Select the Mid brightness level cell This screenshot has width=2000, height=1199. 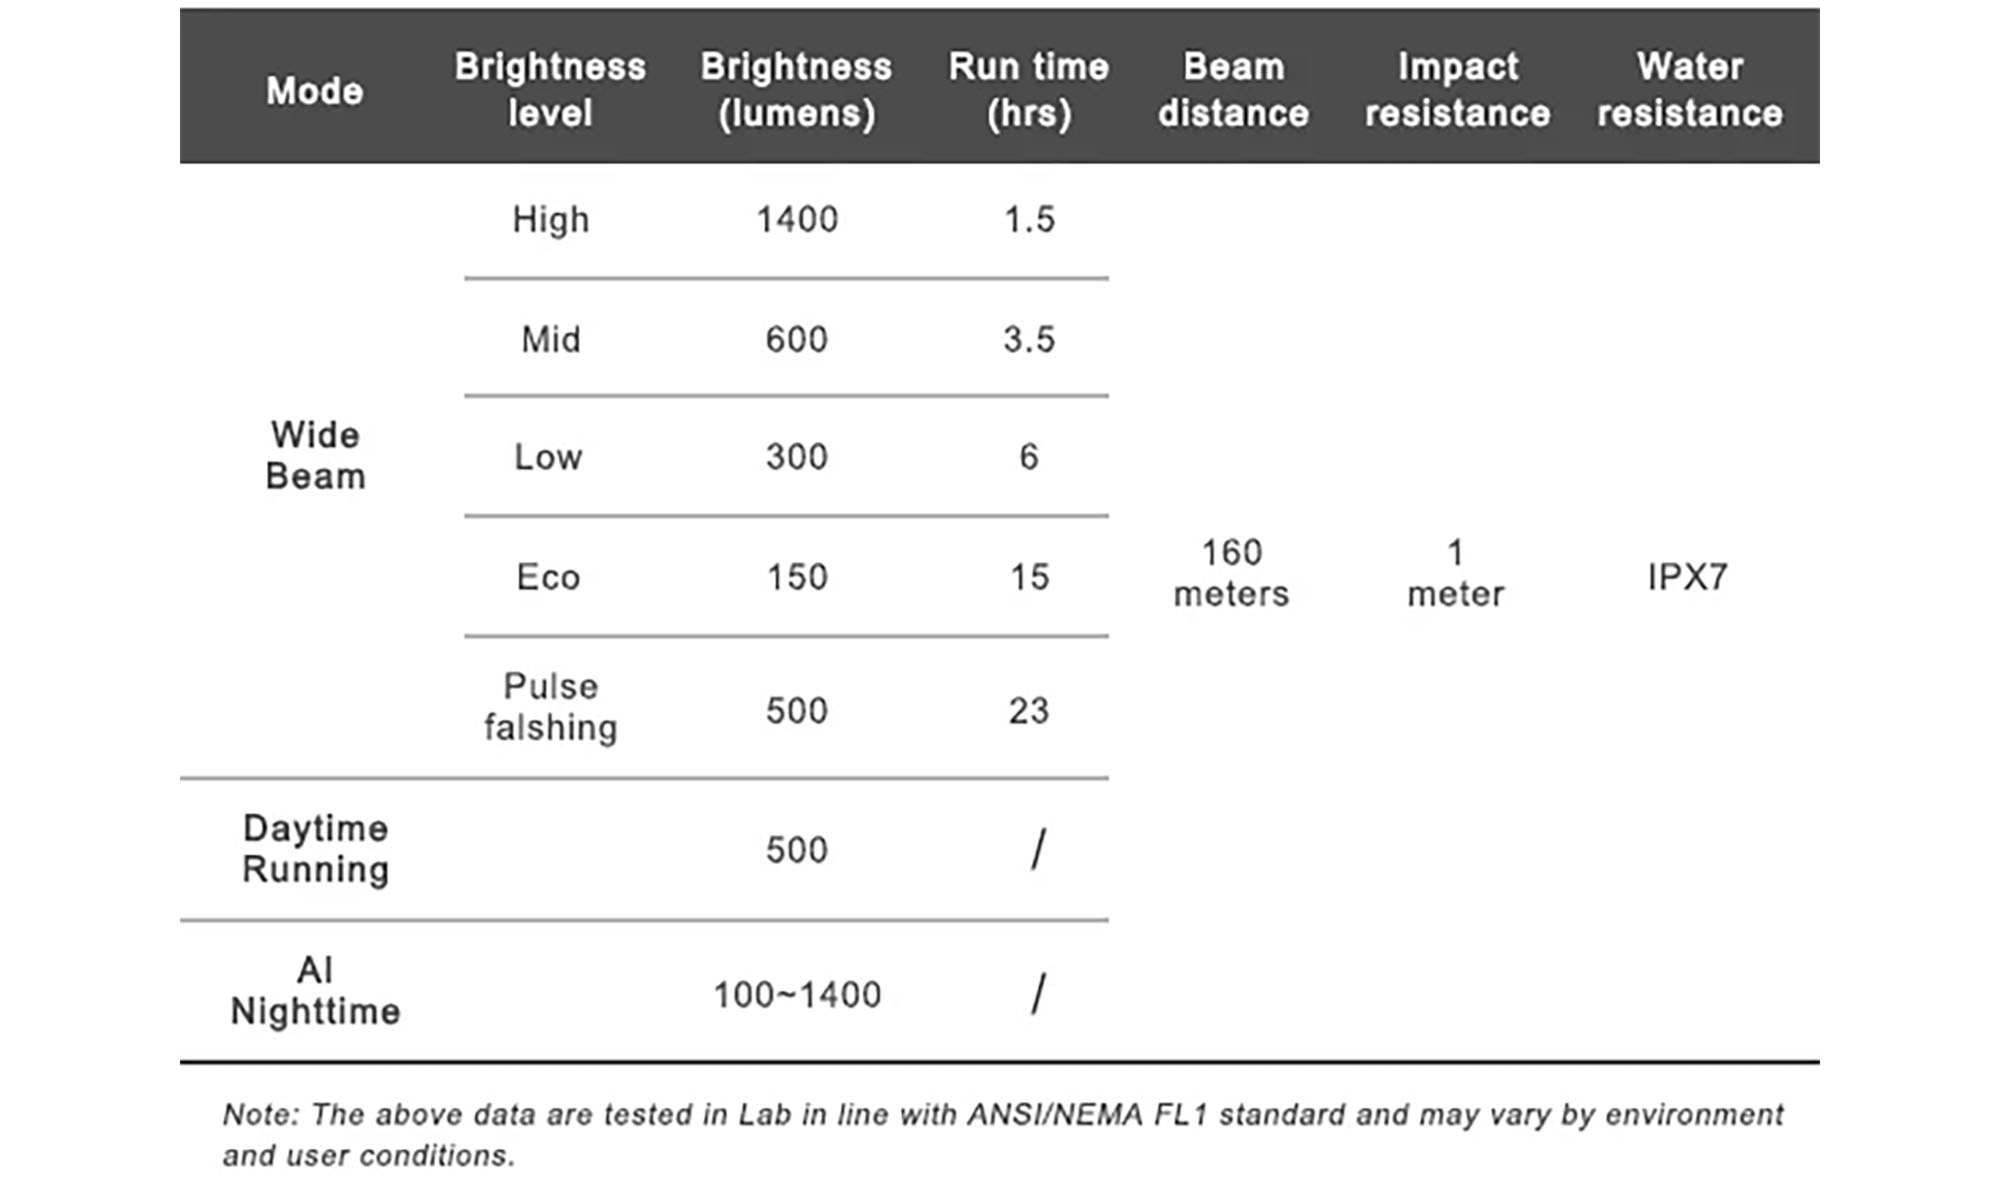coord(550,340)
